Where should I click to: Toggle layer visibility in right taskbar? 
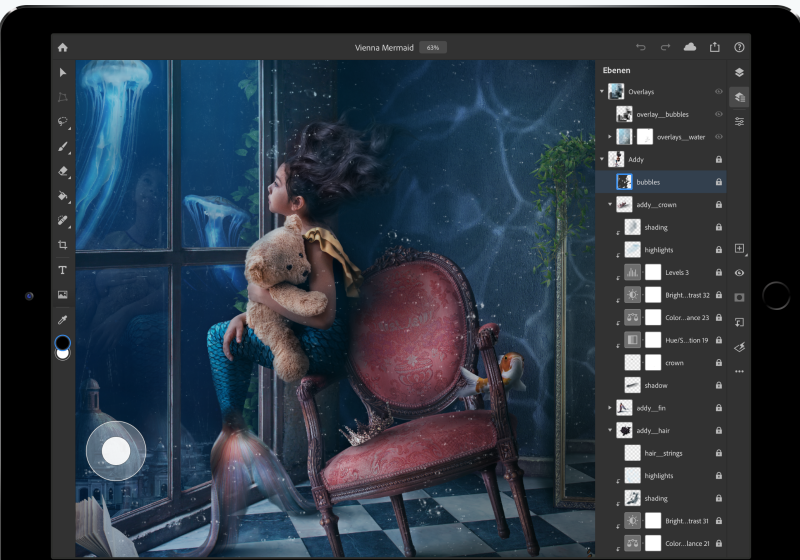click(739, 273)
